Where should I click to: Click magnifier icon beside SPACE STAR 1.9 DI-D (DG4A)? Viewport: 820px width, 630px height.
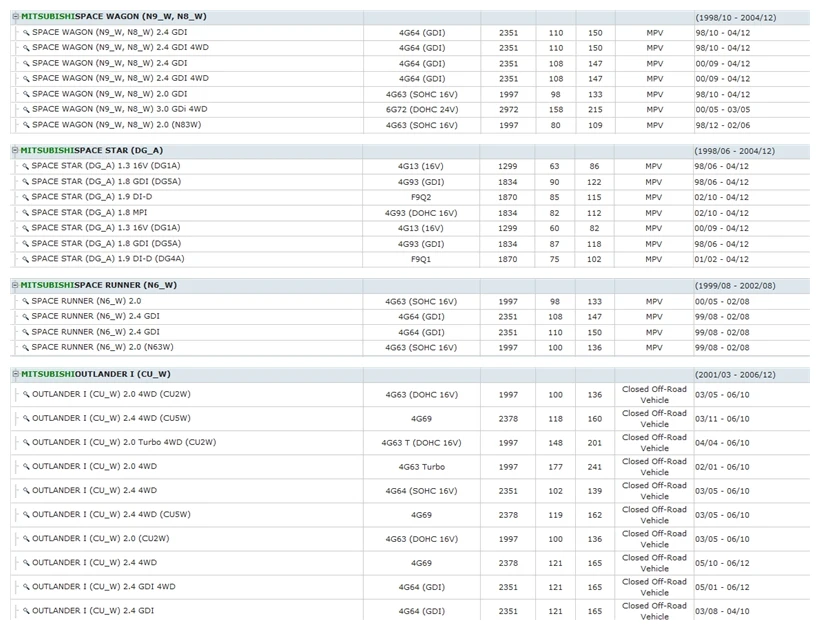(x=25, y=259)
